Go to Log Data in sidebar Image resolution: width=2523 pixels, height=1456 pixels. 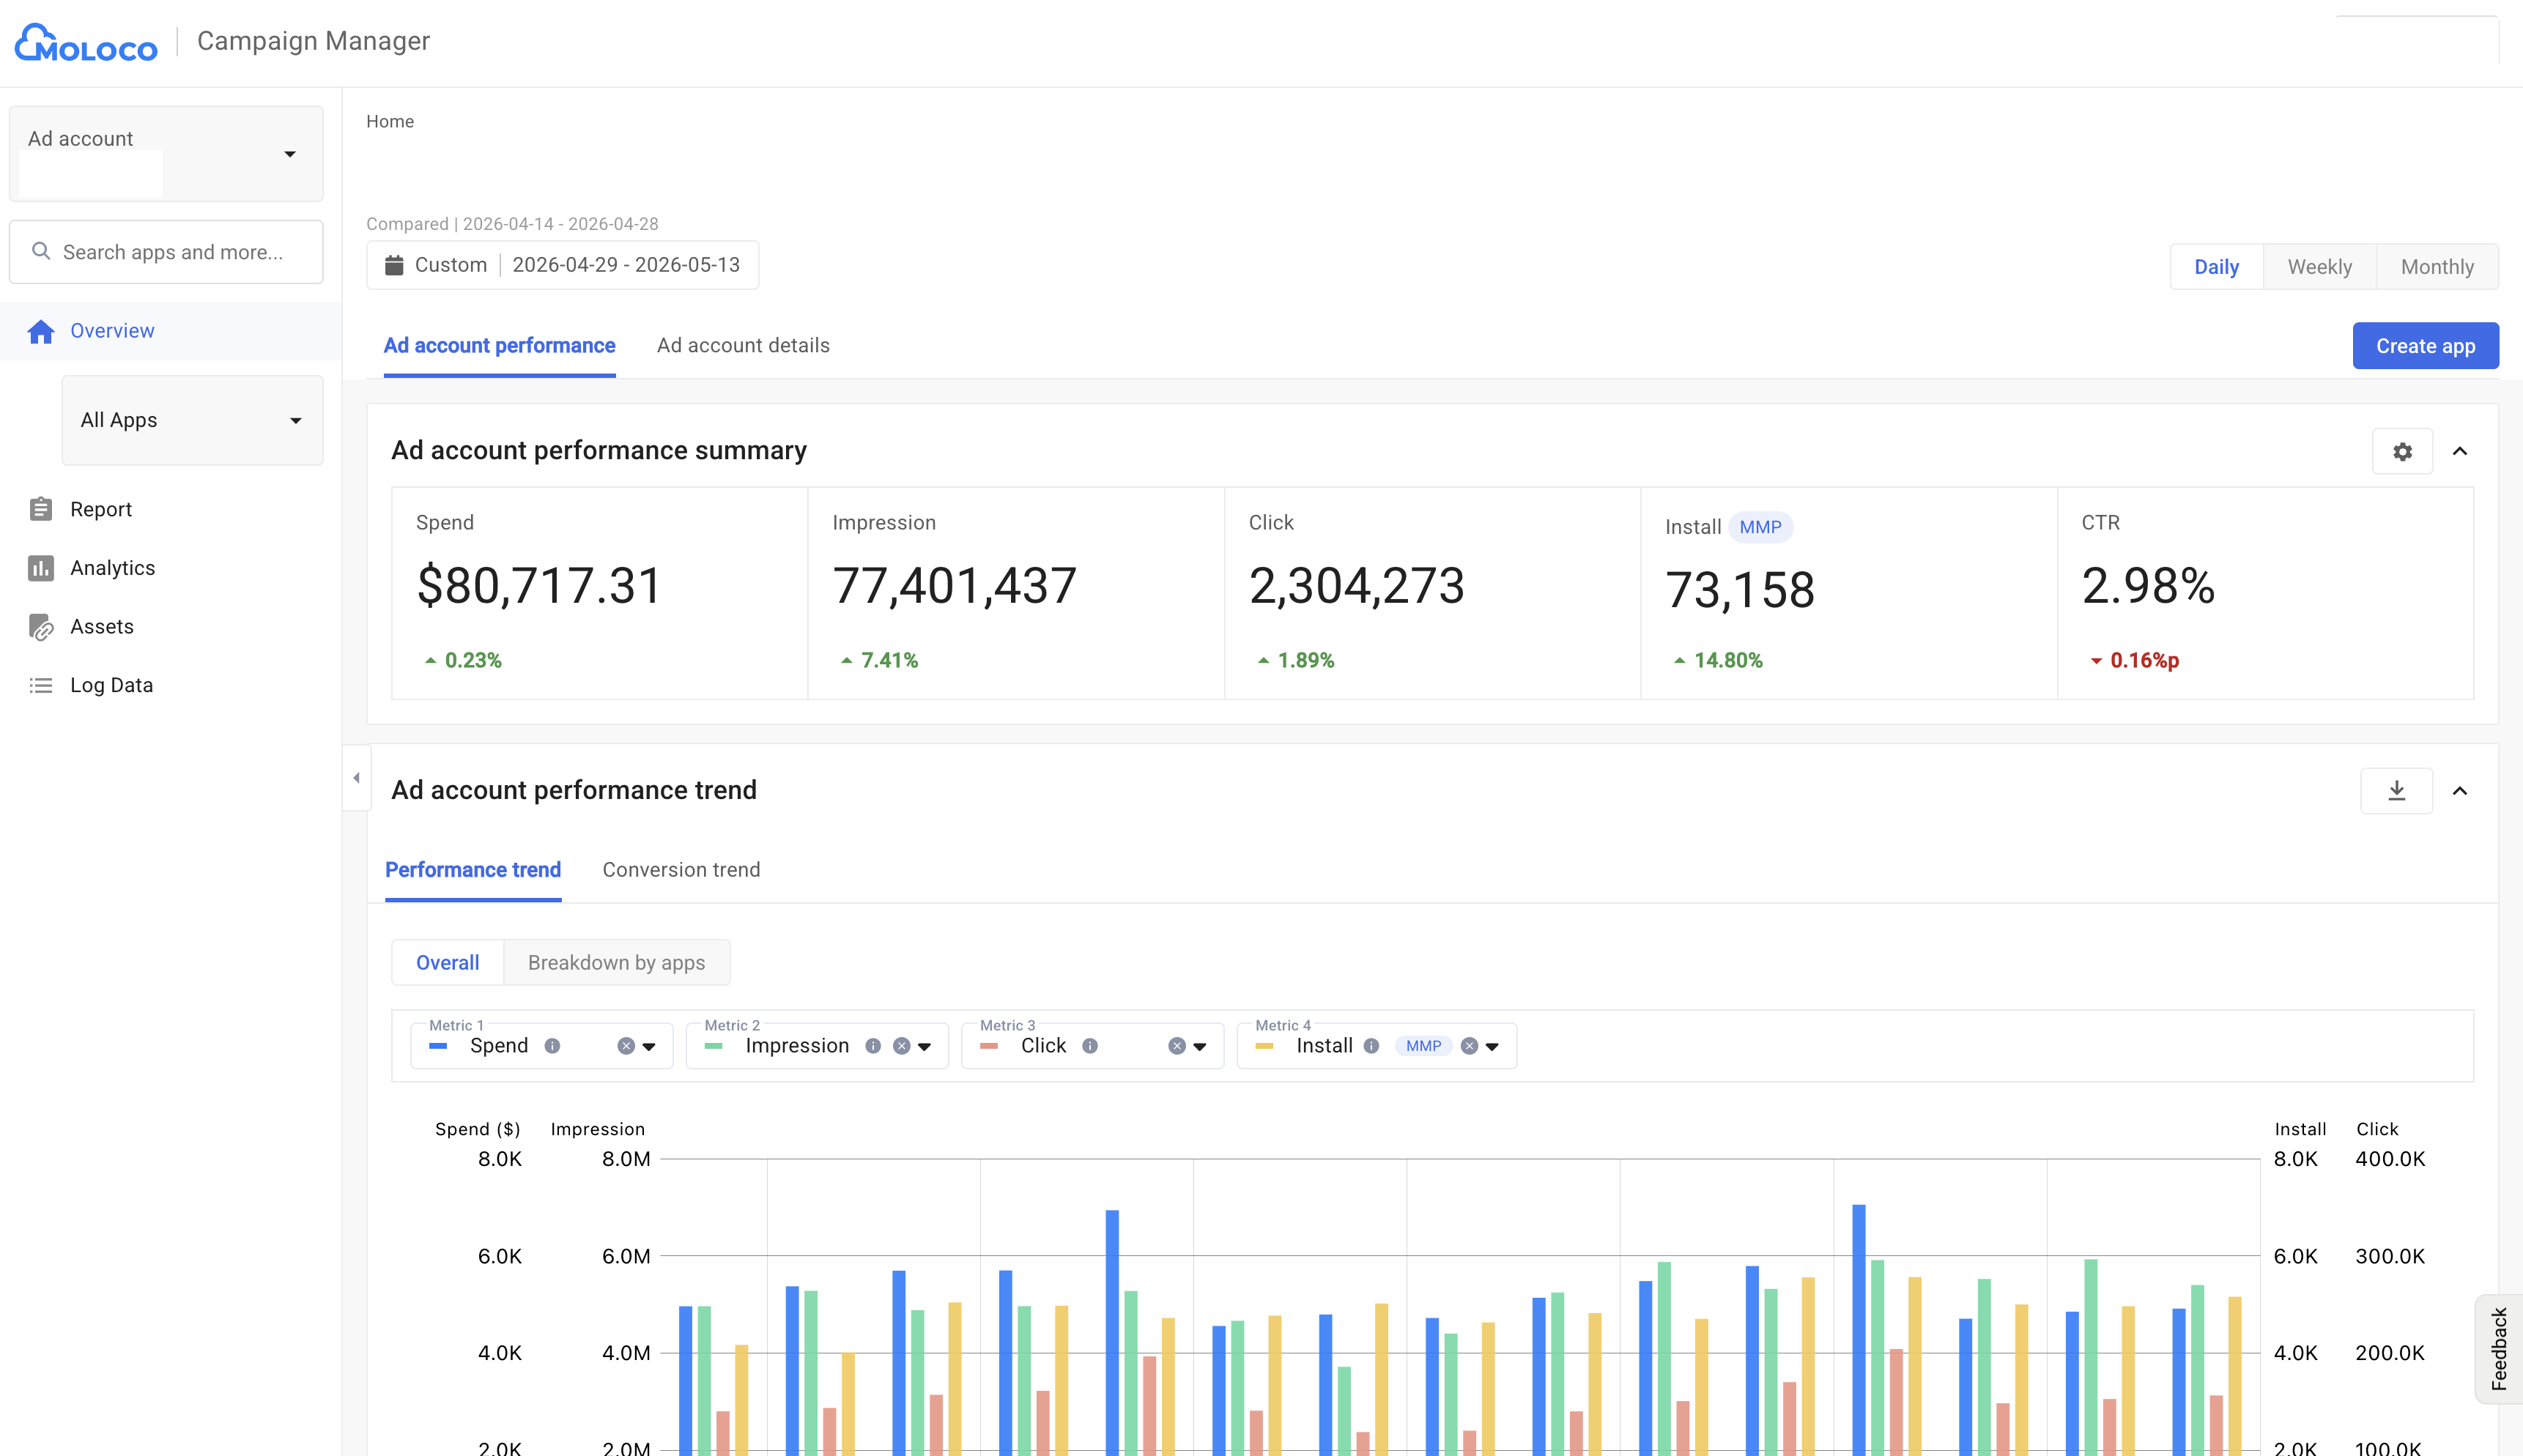click(112, 685)
